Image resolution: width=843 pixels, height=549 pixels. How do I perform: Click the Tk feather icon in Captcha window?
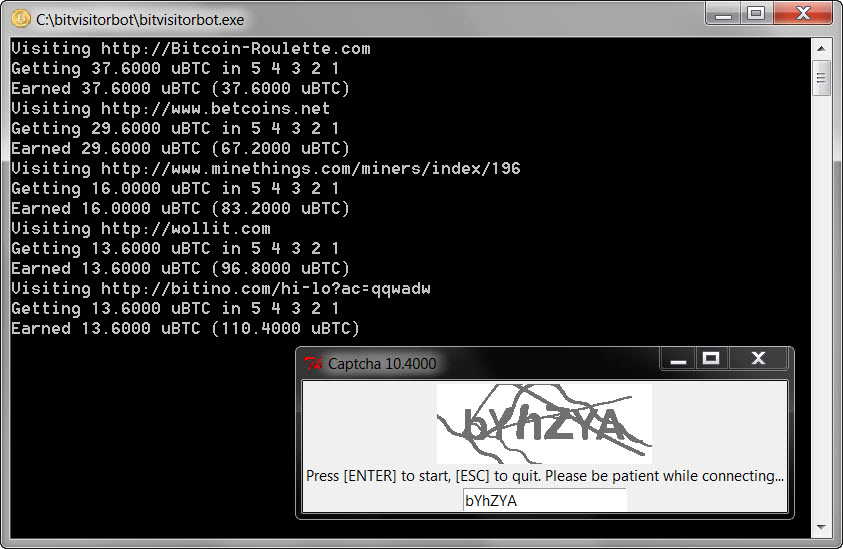click(313, 364)
